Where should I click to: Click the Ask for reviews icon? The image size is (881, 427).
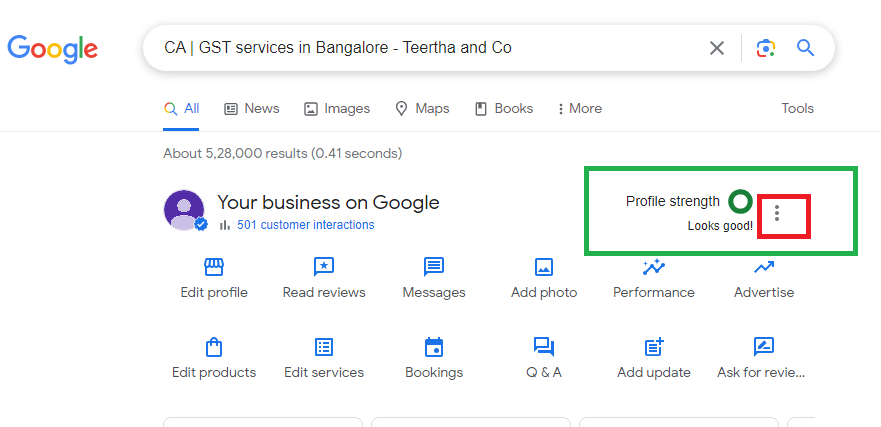pyautogui.click(x=764, y=347)
